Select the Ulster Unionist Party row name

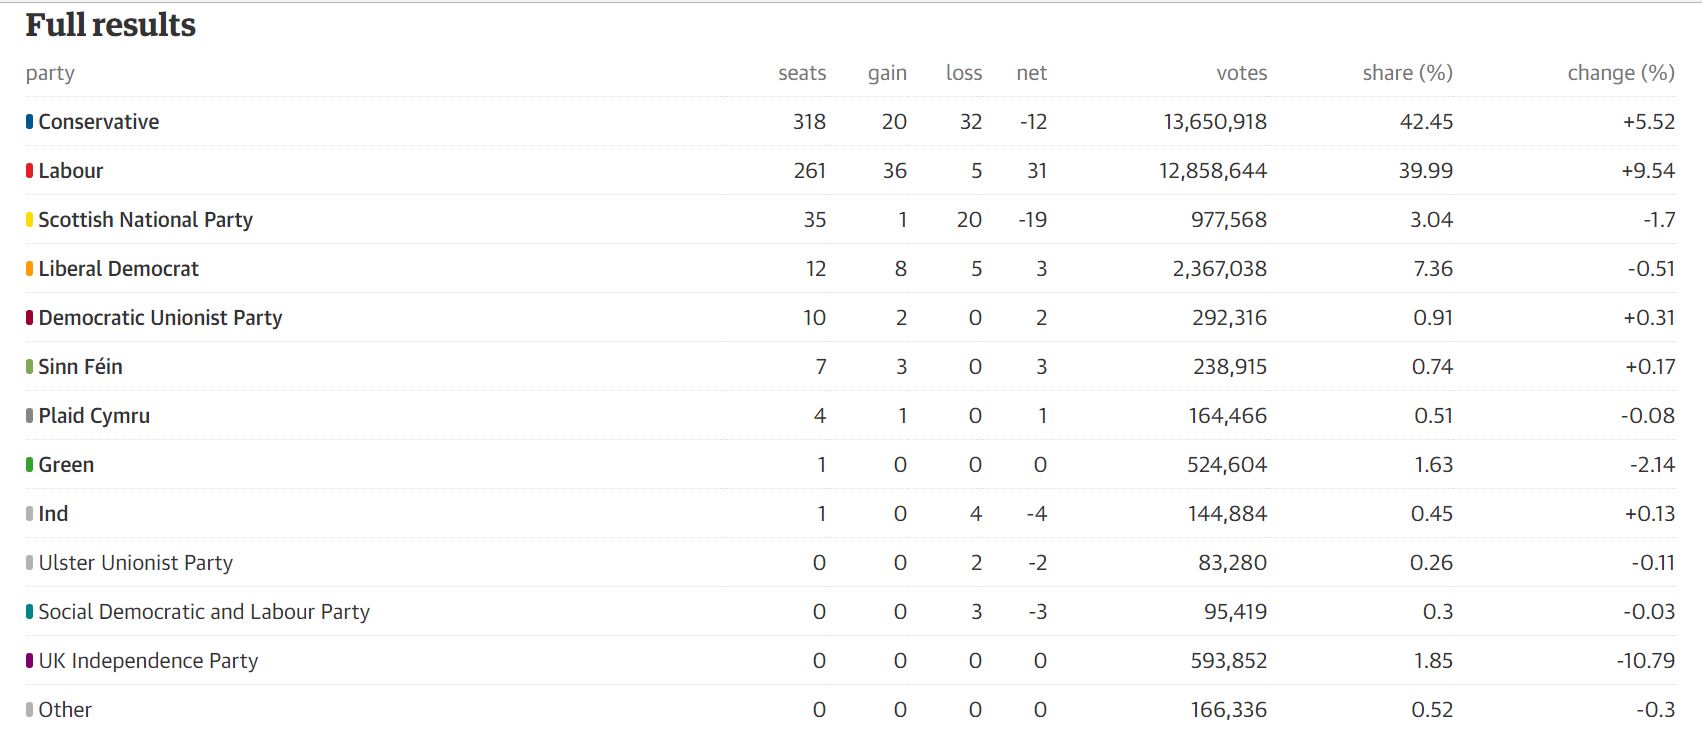coord(135,563)
